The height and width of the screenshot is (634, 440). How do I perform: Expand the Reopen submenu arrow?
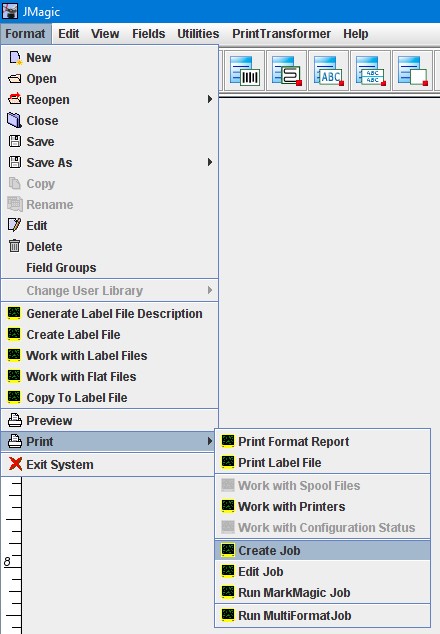209,99
